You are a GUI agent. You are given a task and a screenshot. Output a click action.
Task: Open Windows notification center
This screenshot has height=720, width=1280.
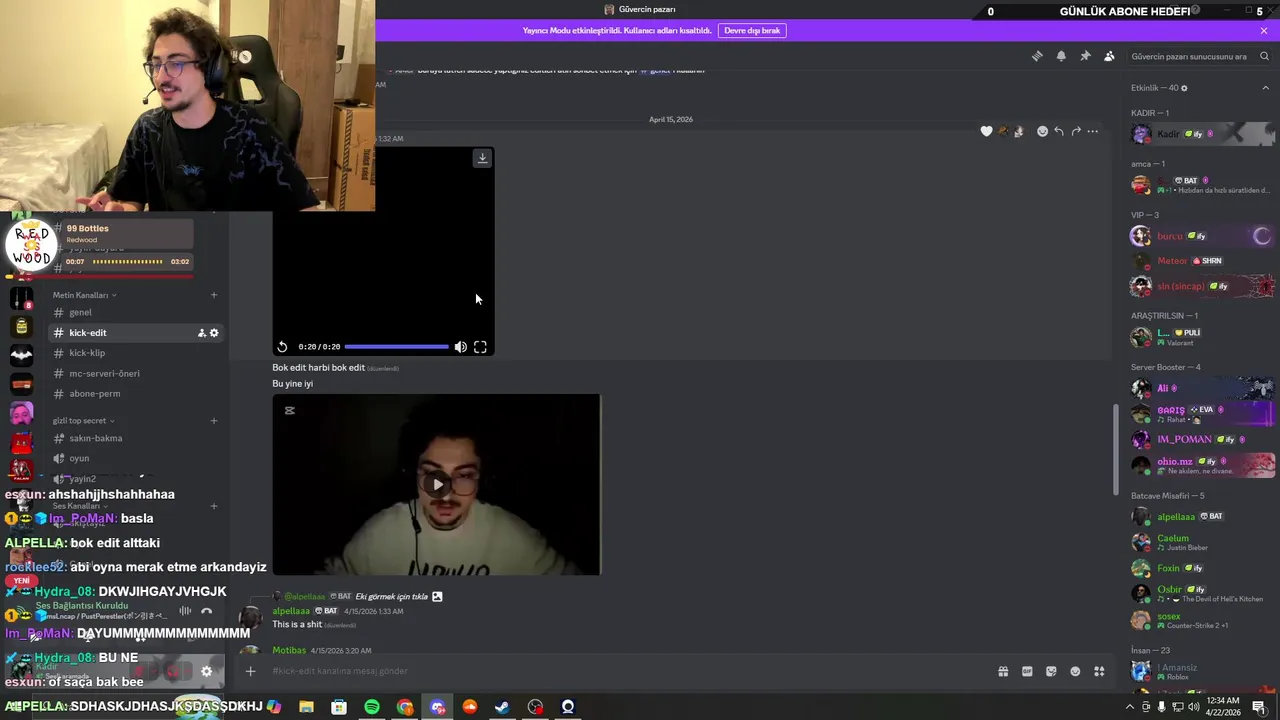click(x=1259, y=707)
